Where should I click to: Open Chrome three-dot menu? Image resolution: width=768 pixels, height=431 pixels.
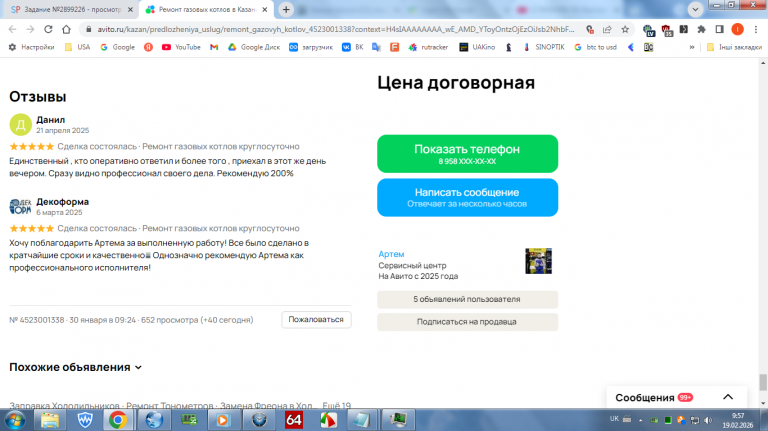pyautogui.click(x=756, y=29)
